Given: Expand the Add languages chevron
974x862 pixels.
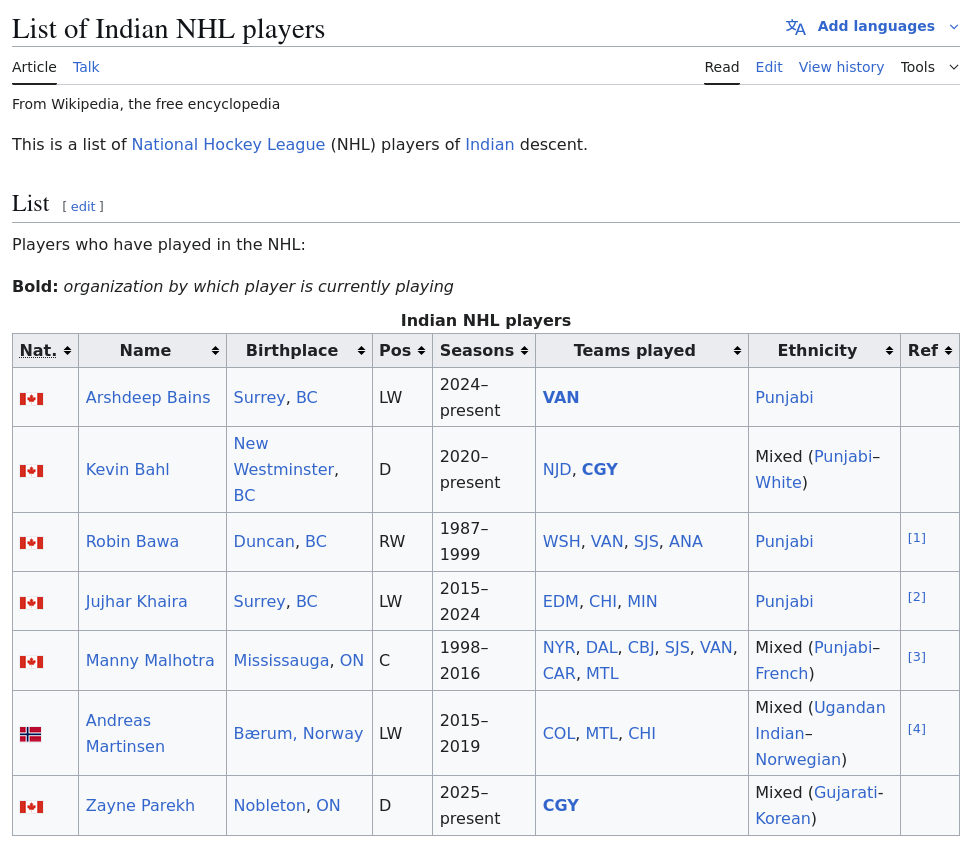Looking at the screenshot, I should click(x=954, y=27).
